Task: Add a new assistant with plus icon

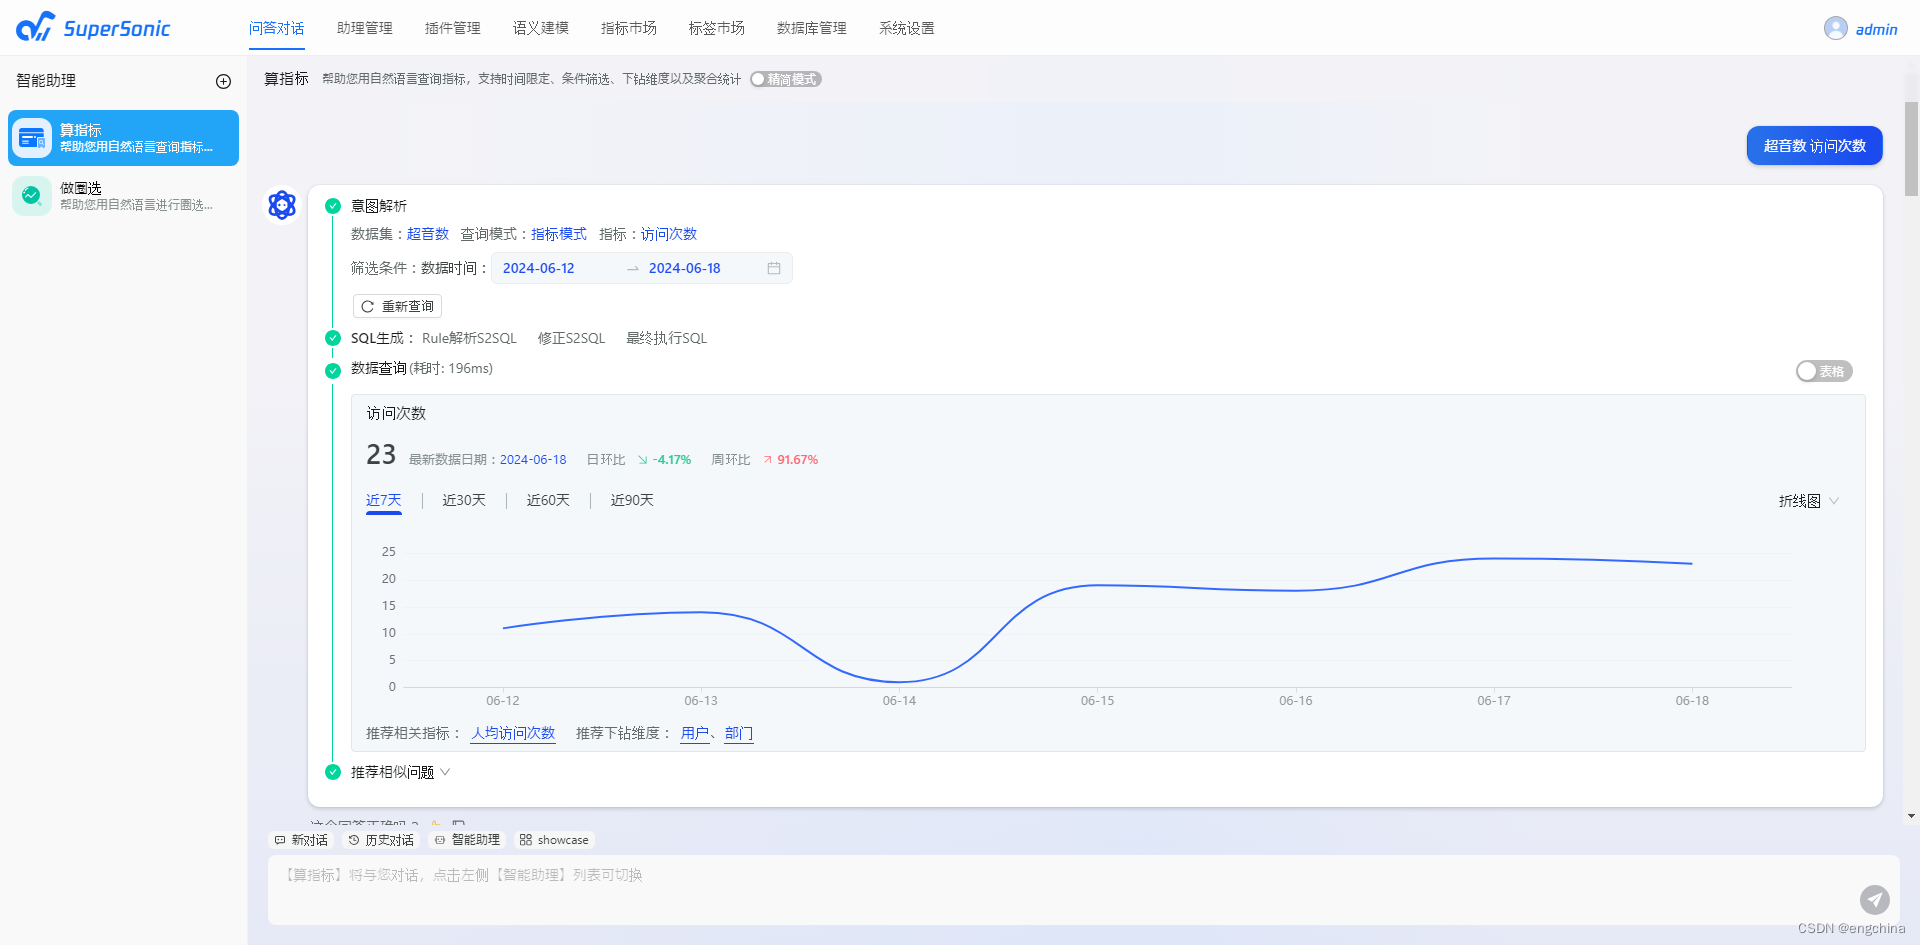Action: [223, 82]
